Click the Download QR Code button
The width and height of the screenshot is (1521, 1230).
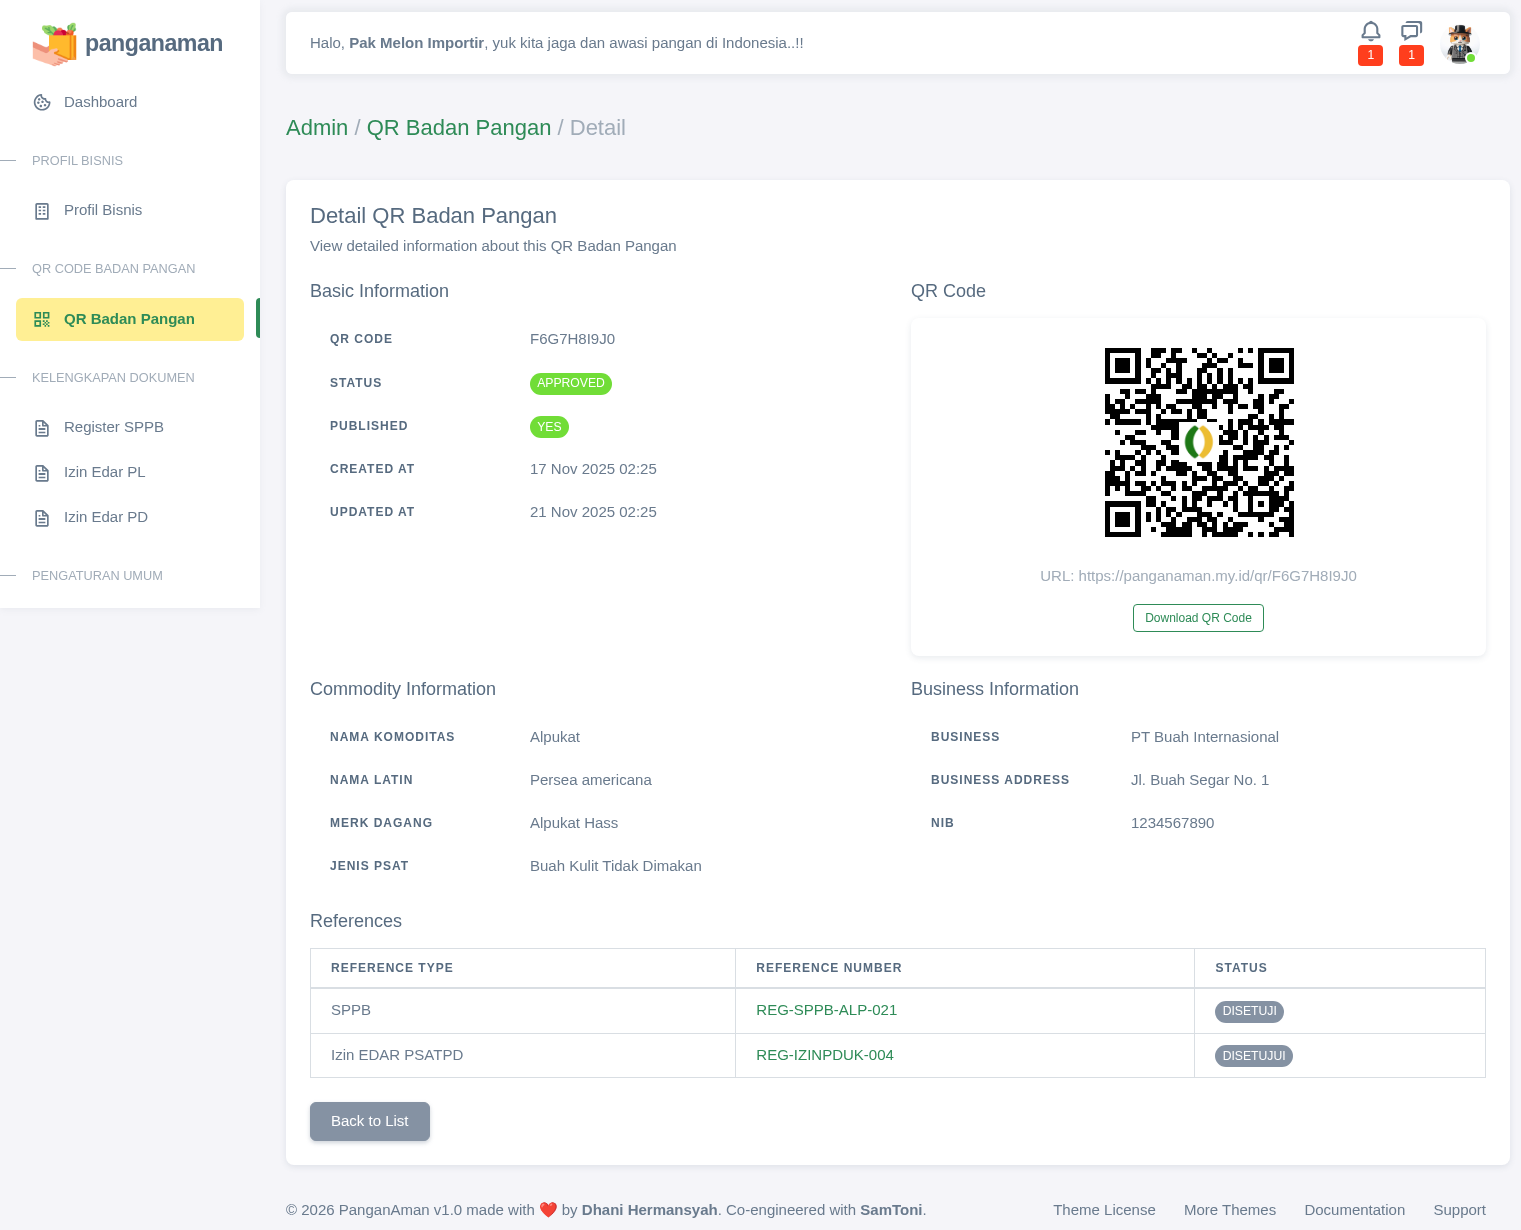(1198, 618)
